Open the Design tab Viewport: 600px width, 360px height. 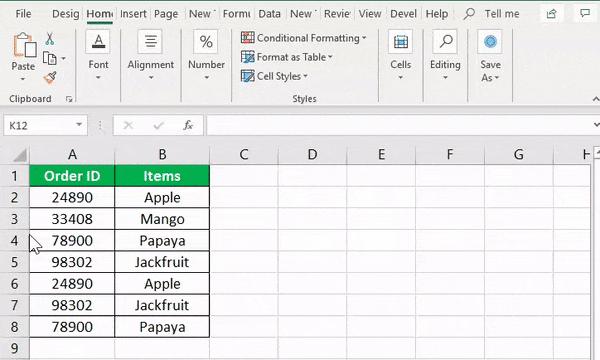(x=65, y=14)
